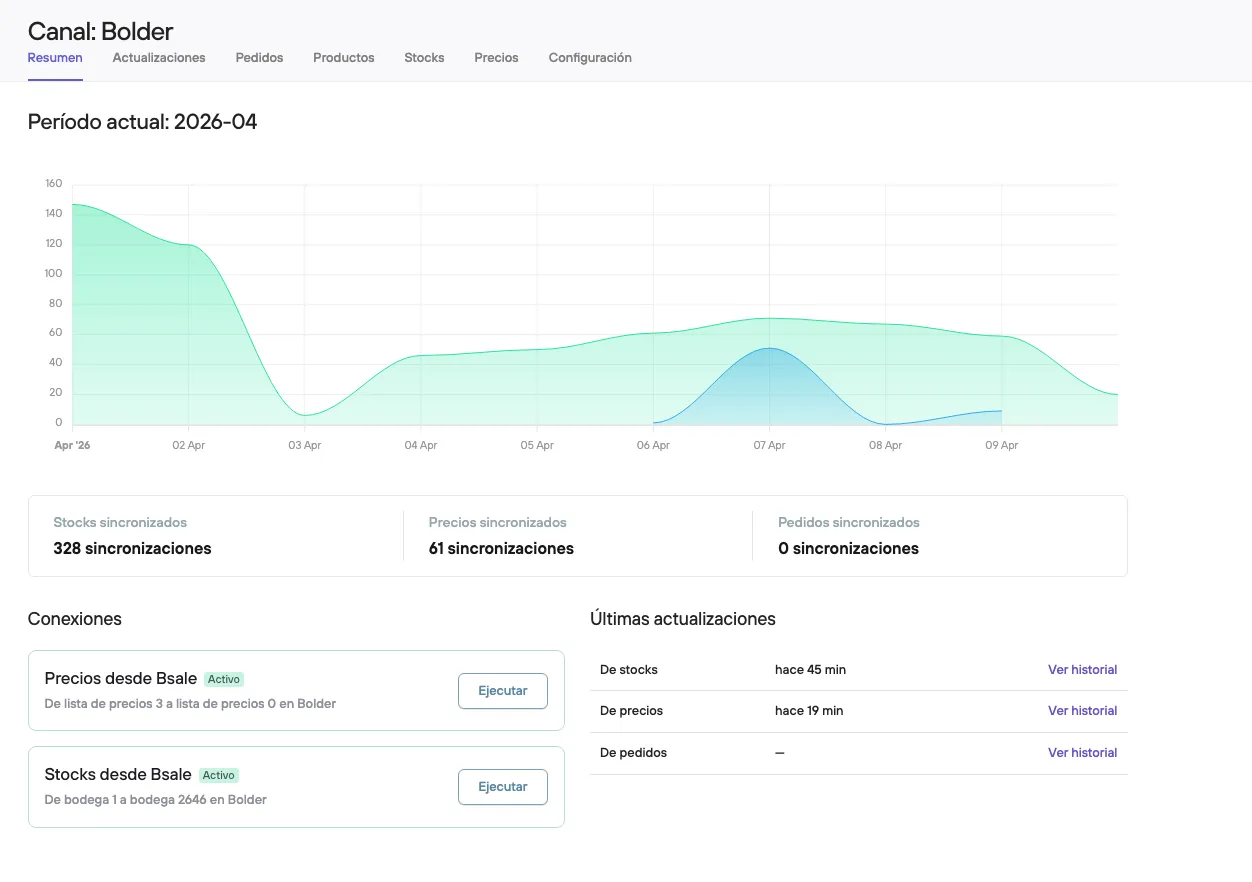
Task: Switch to the Actualizaciones tab
Action: tap(159, 58)
